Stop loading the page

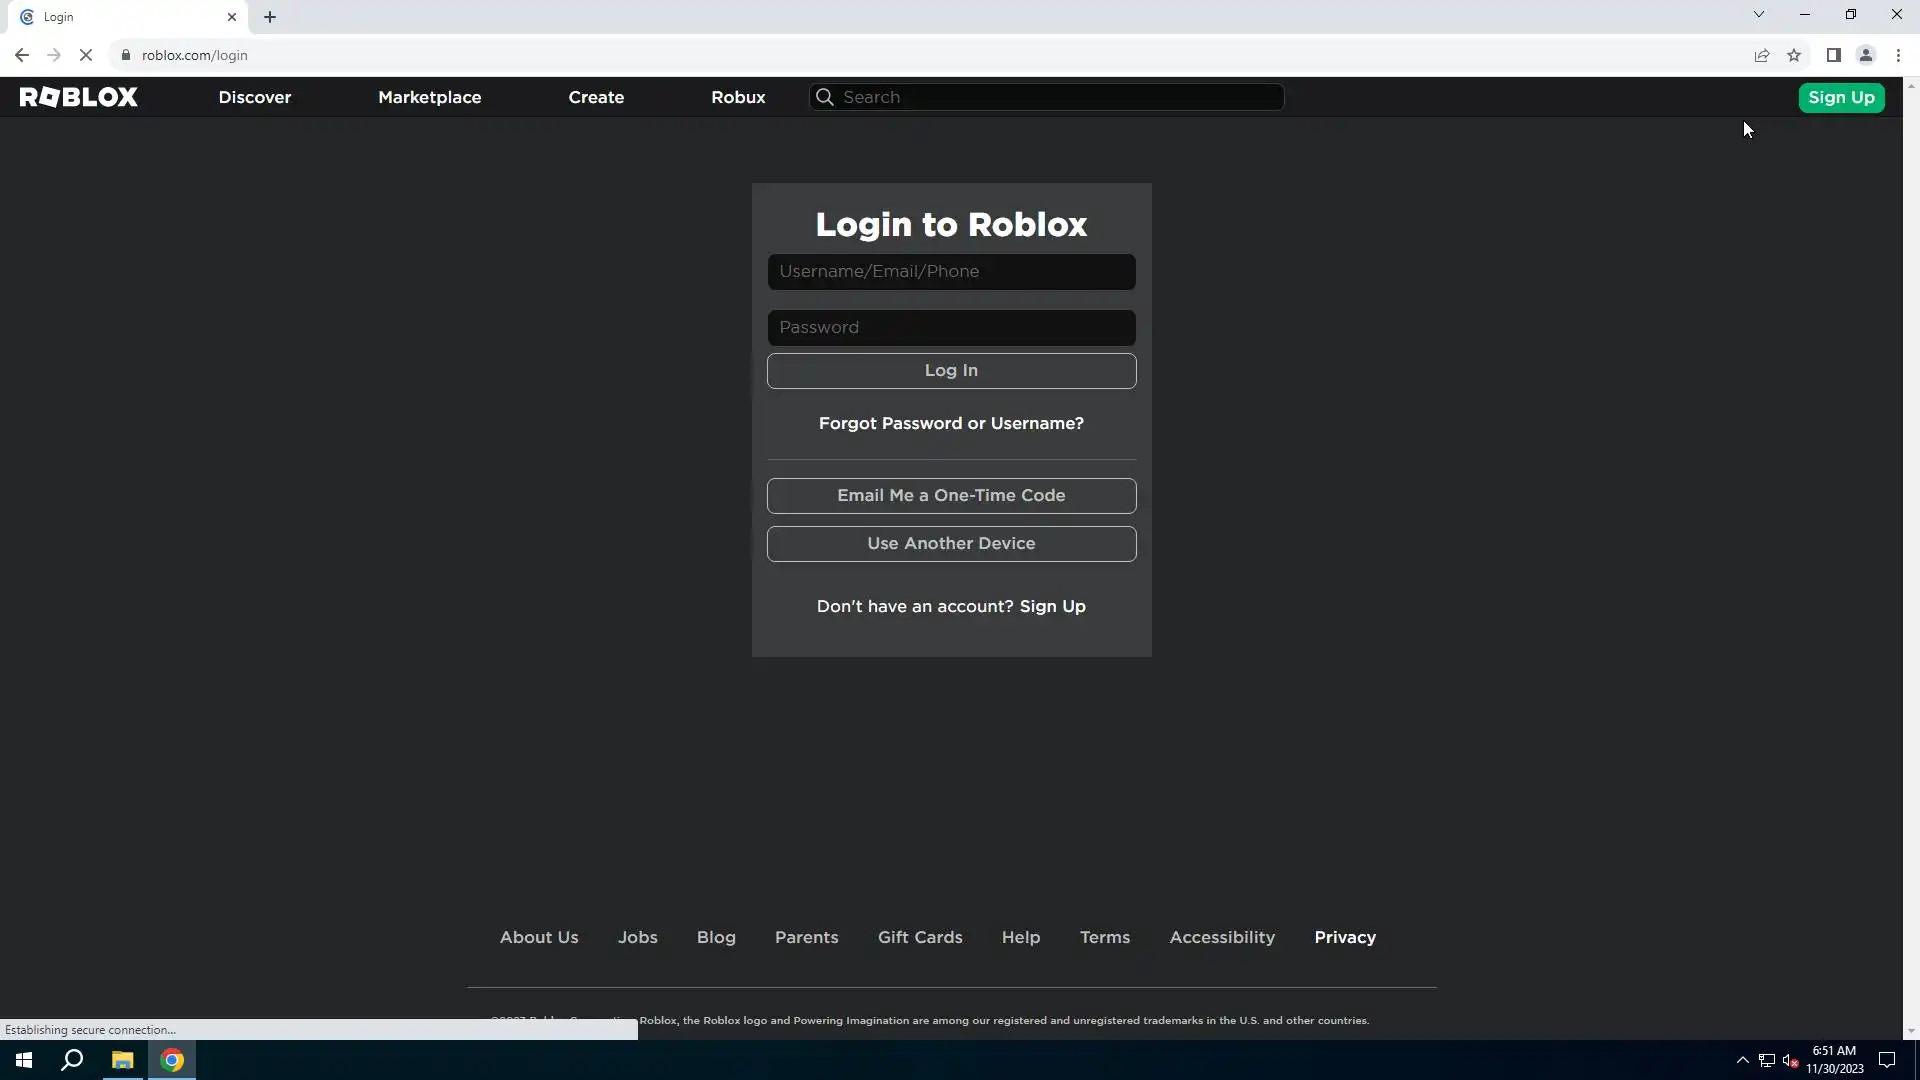point(86,55)
